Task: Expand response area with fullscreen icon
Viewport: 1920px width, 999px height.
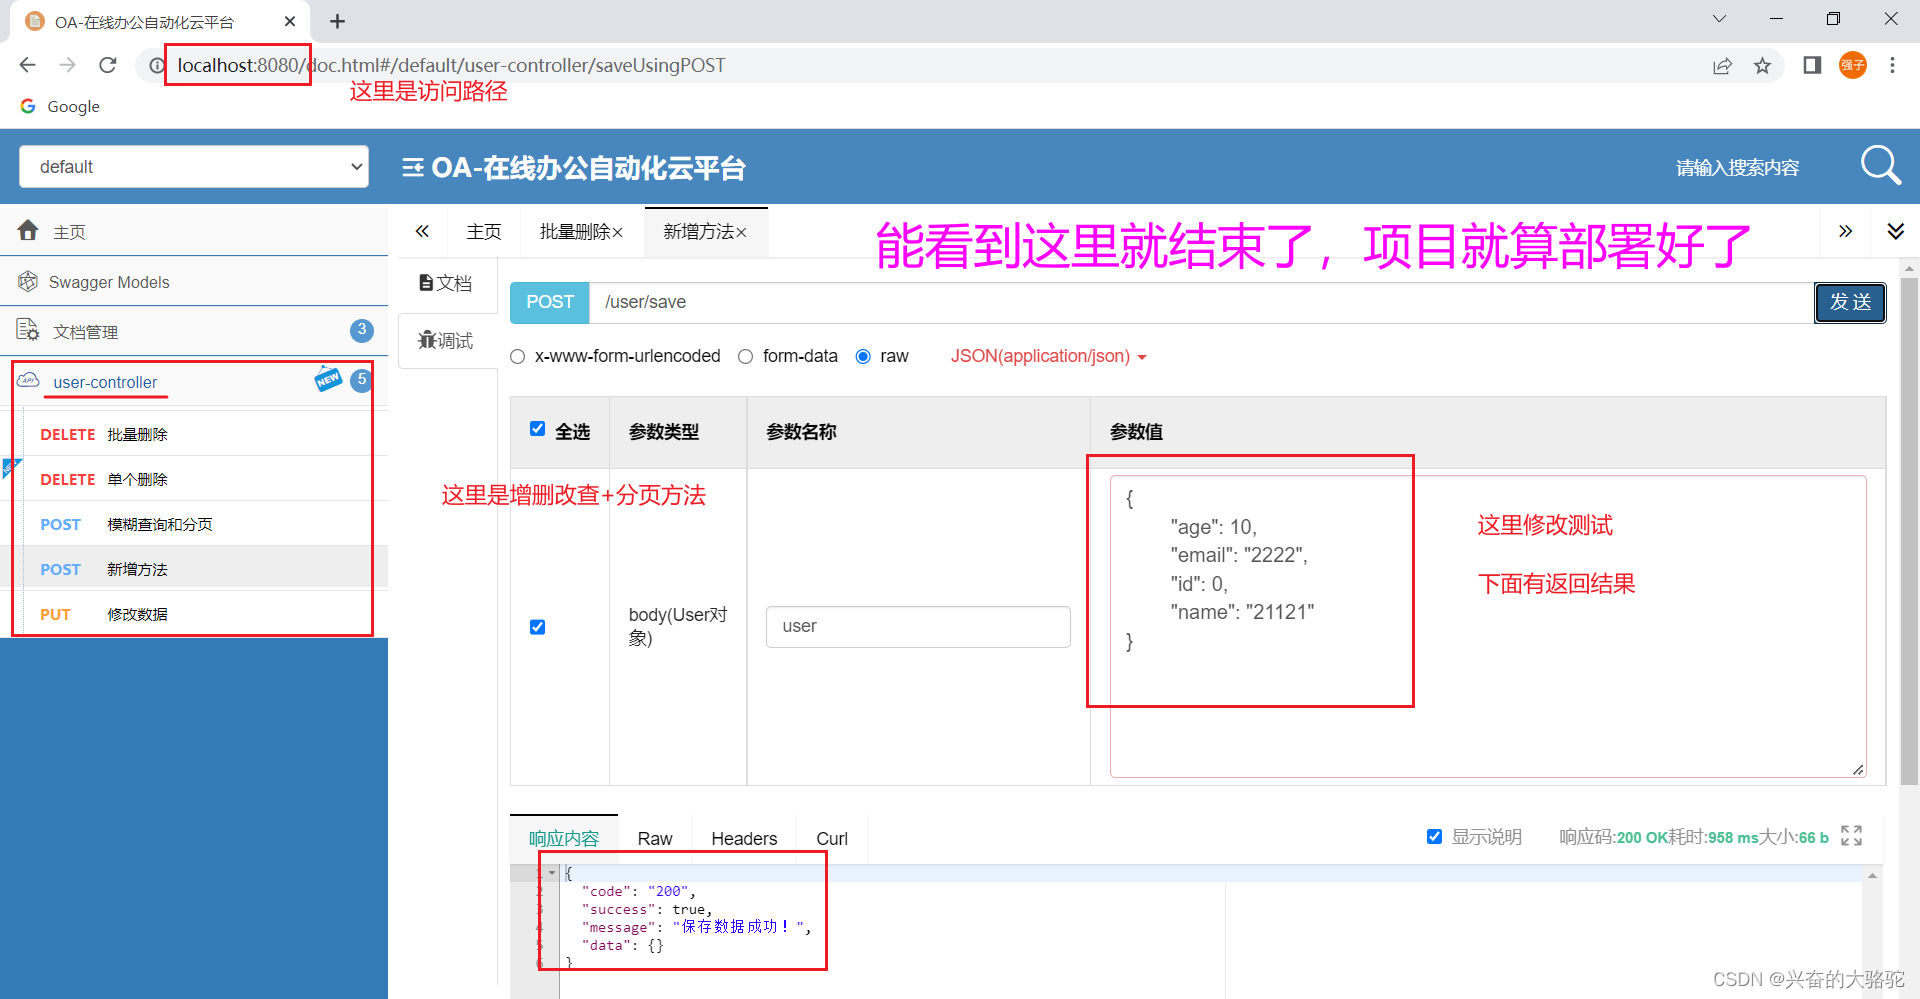Action: (x=1851, y=836)
